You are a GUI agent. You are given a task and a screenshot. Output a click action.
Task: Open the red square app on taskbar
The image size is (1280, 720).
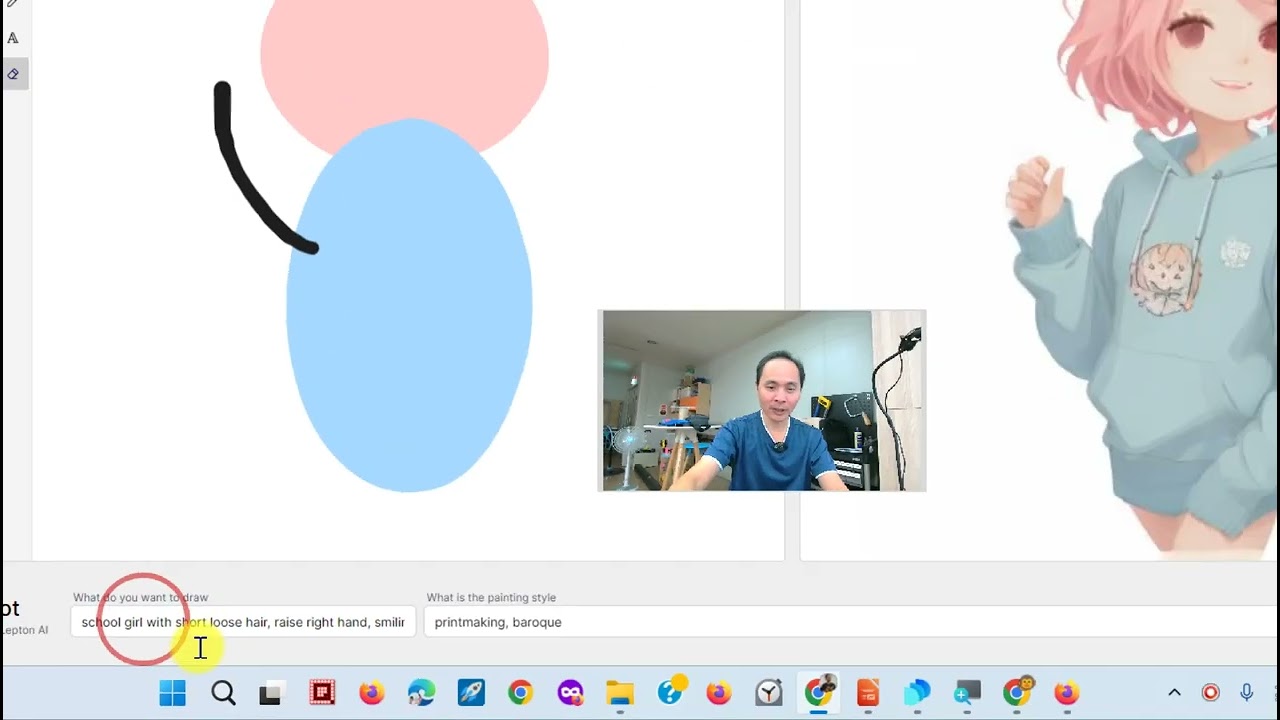(x=321, y=693)
